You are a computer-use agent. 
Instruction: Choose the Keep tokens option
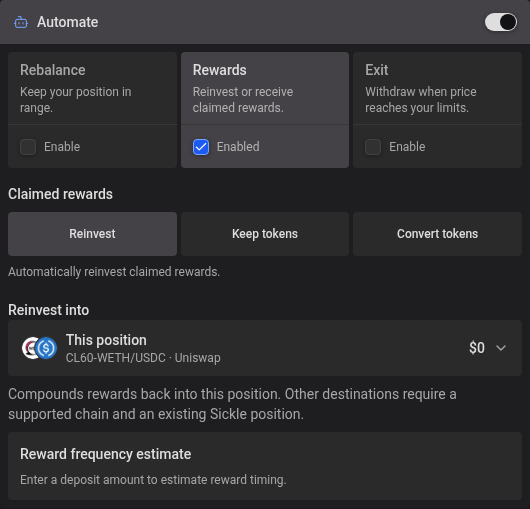click(x=265, y=234)
